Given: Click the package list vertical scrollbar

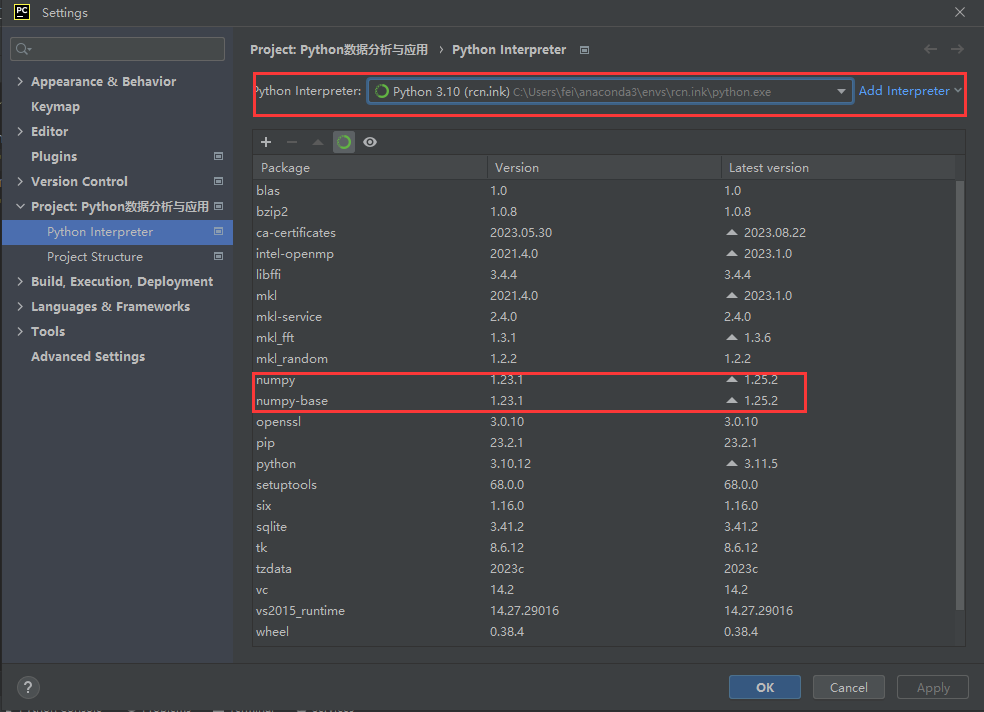Looking at the screenshot, I should (x=959, y=395).
